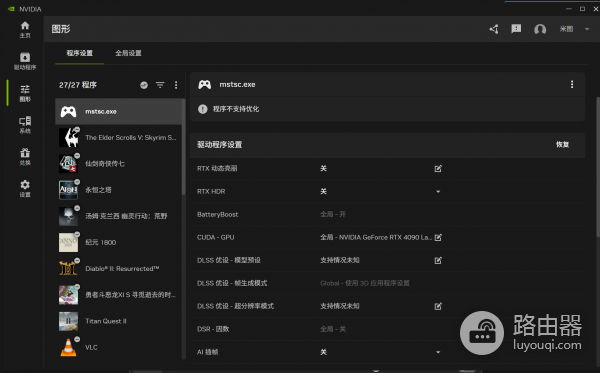Open the System section in sidebar

coord(25,125)
